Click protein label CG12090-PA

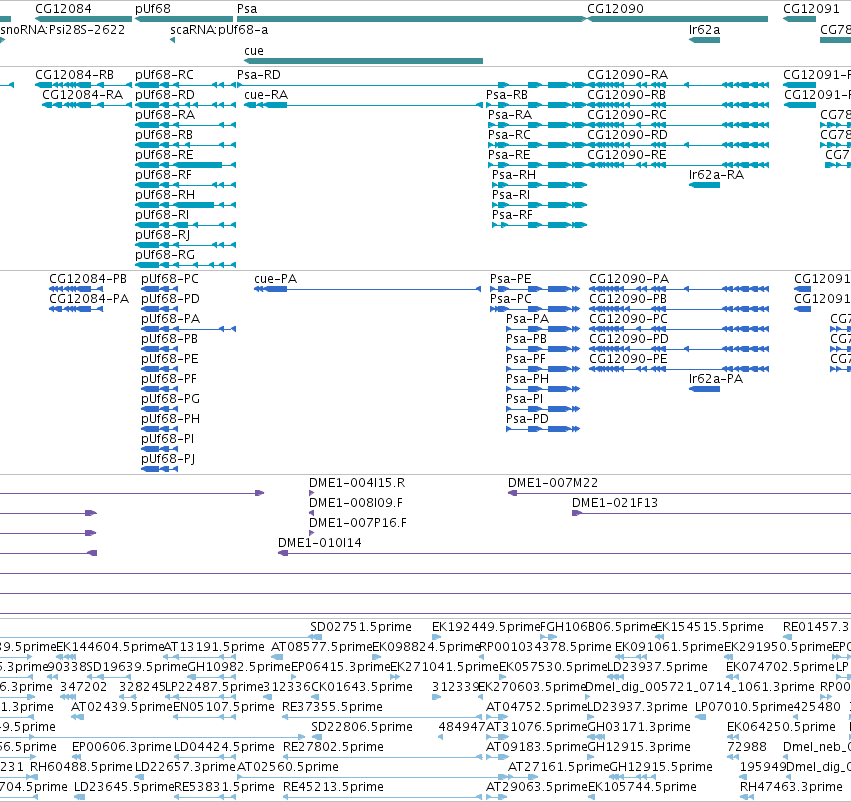point(629,278)
